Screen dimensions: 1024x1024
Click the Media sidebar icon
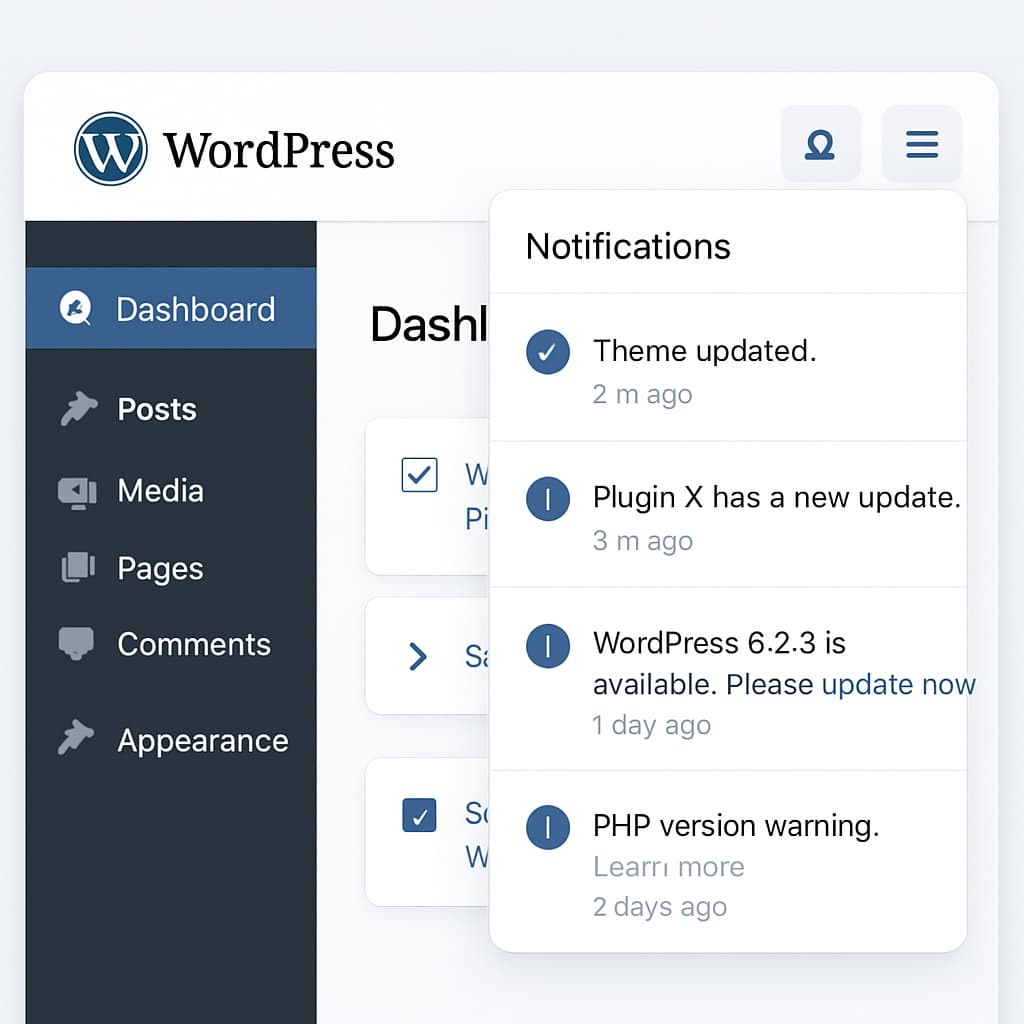[x=77, y=492]
